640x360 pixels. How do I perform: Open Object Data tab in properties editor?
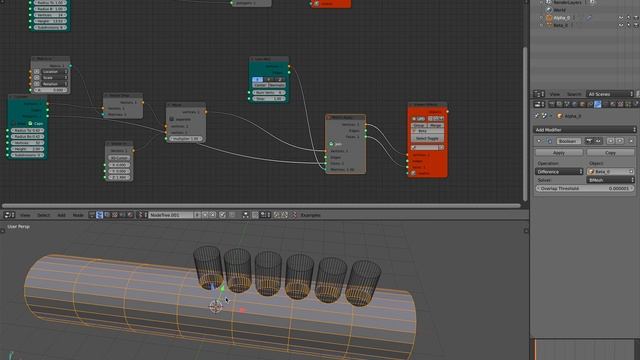[x=605, y=105]
